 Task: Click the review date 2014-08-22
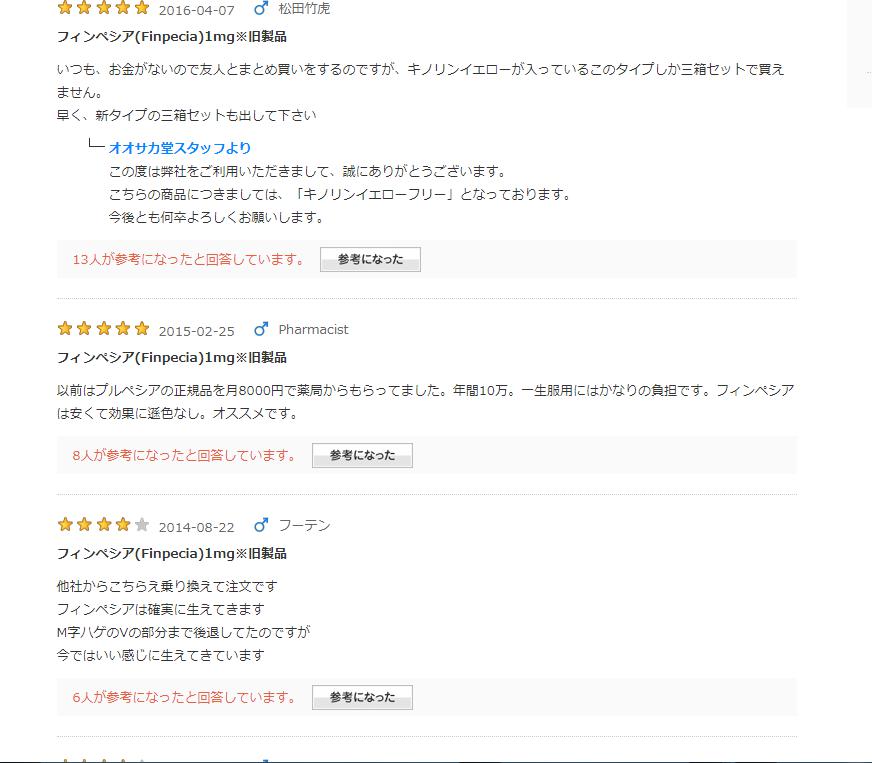(196, 527)
